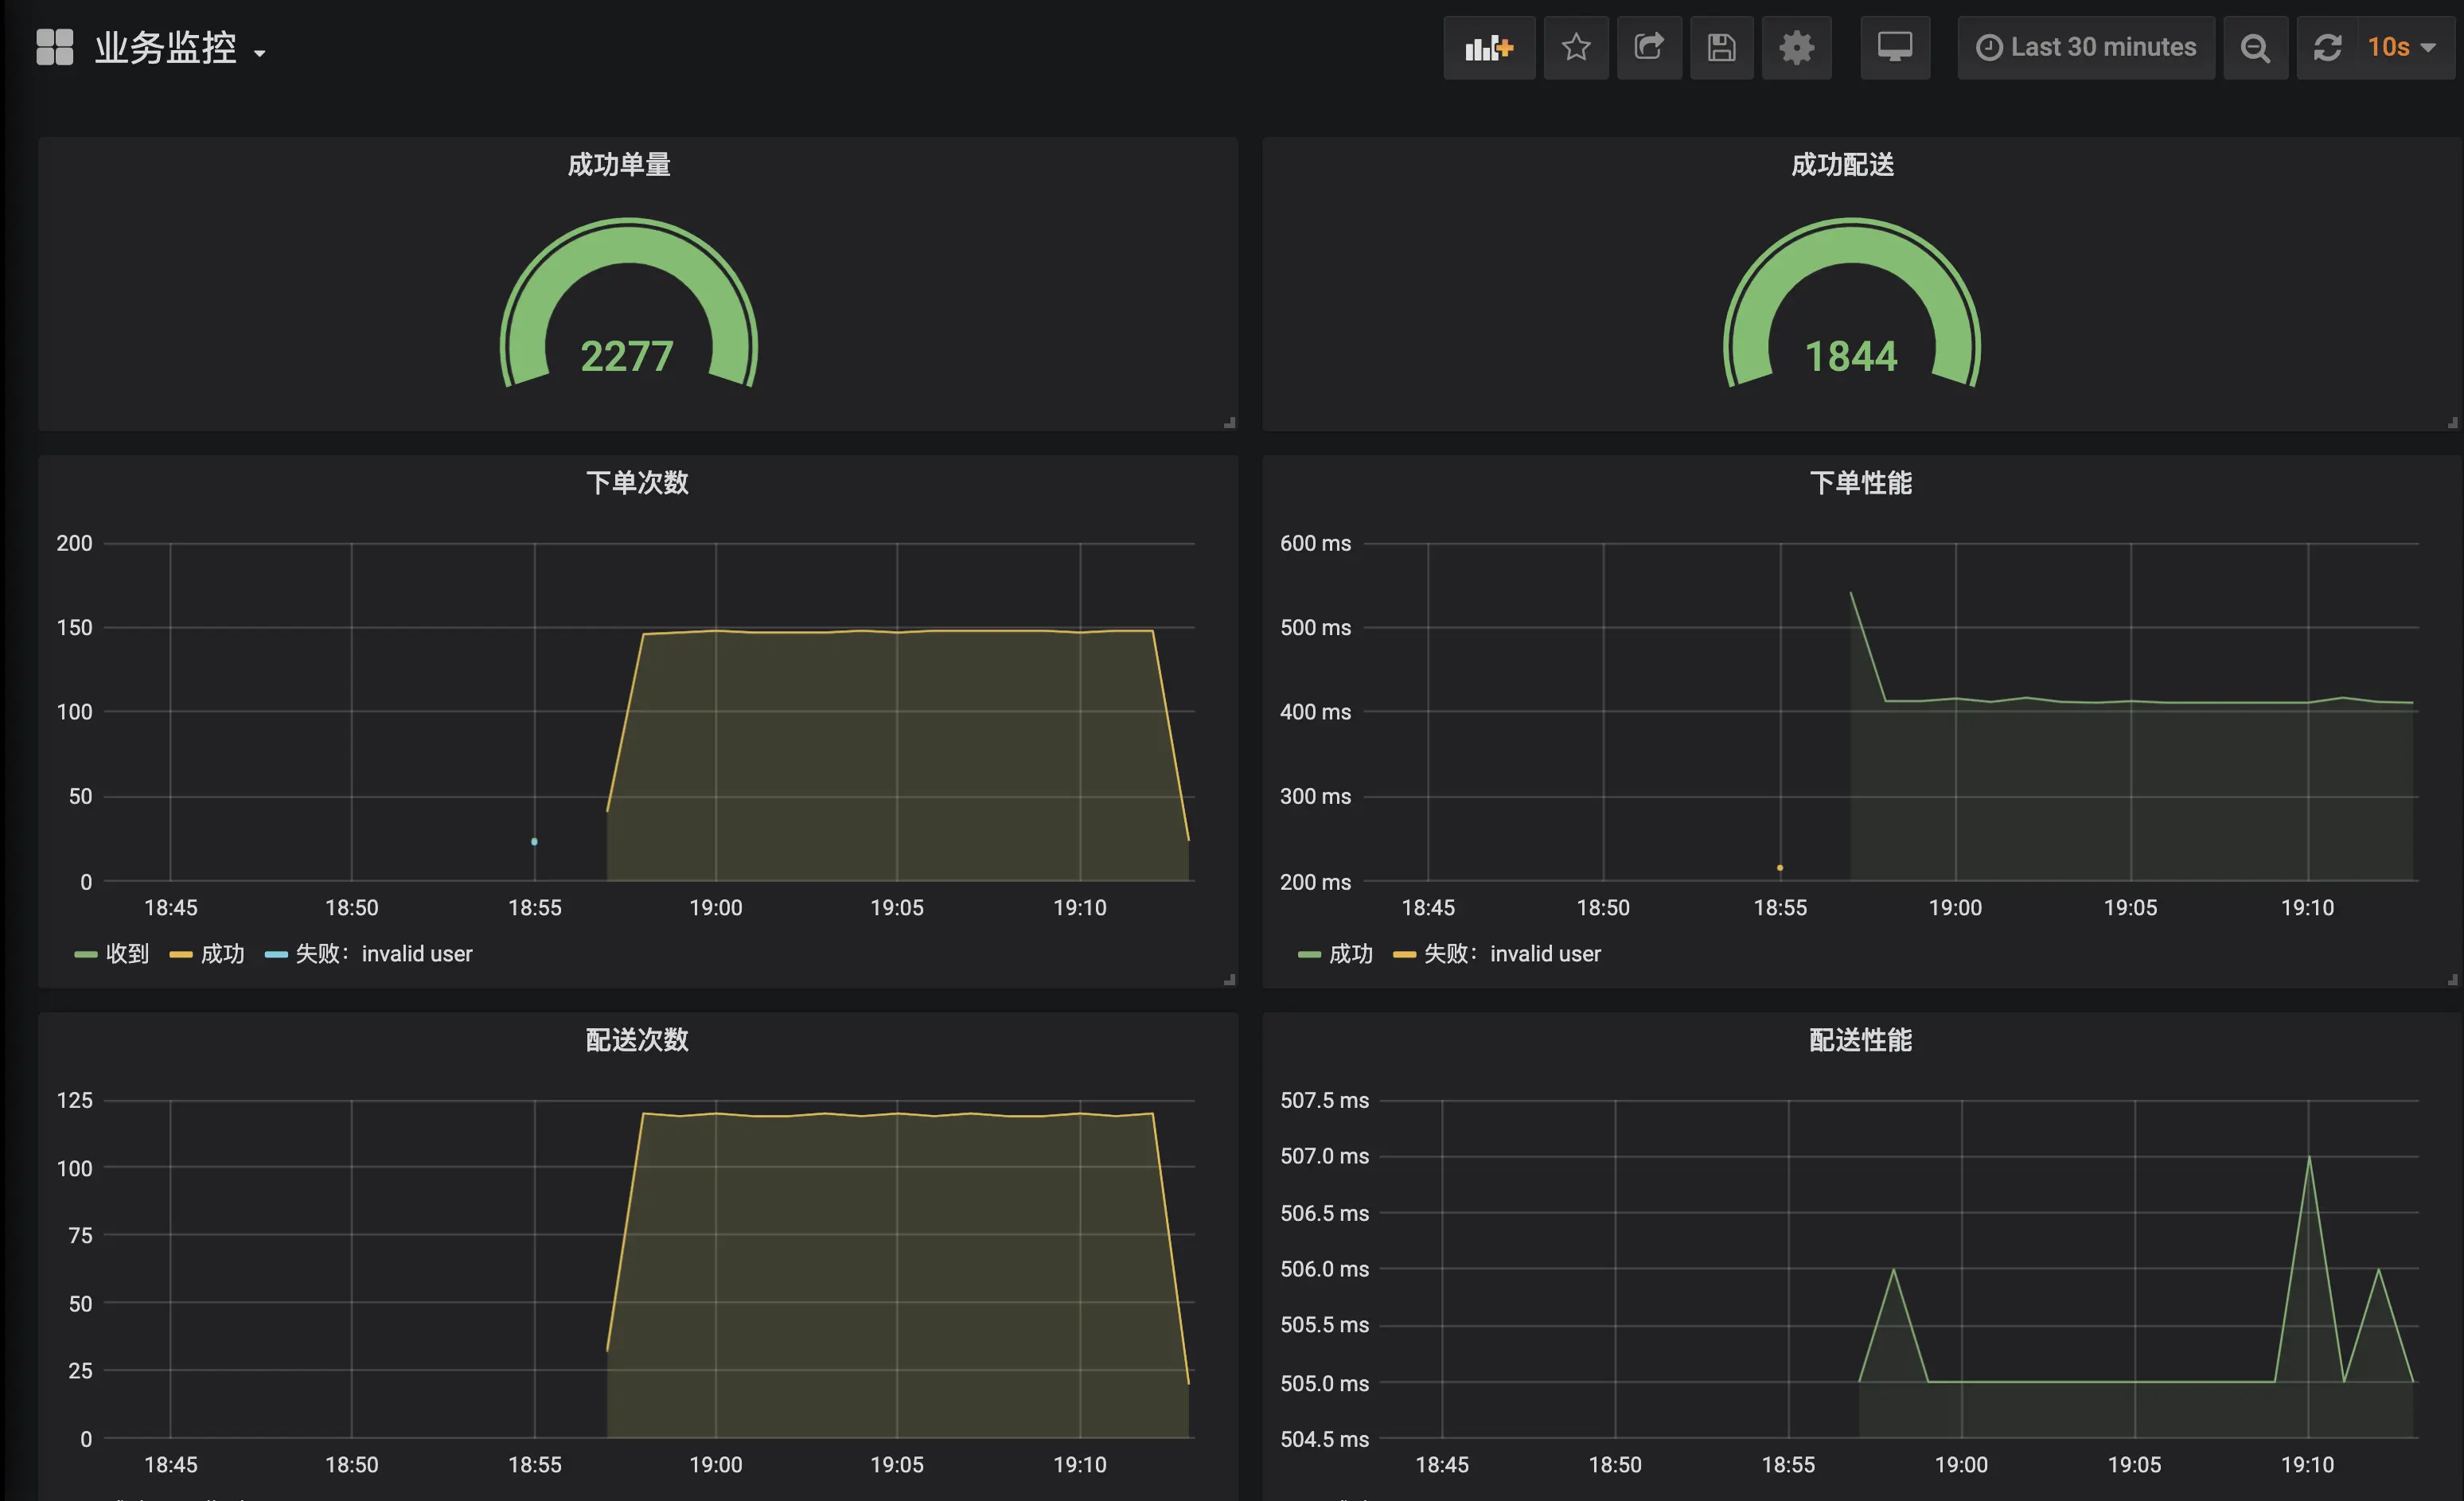Image resolution: width=2464 pixels, height=1501 pixels.
Task: Click the 成功配送 panel title
Action: tap(1842, 165)
